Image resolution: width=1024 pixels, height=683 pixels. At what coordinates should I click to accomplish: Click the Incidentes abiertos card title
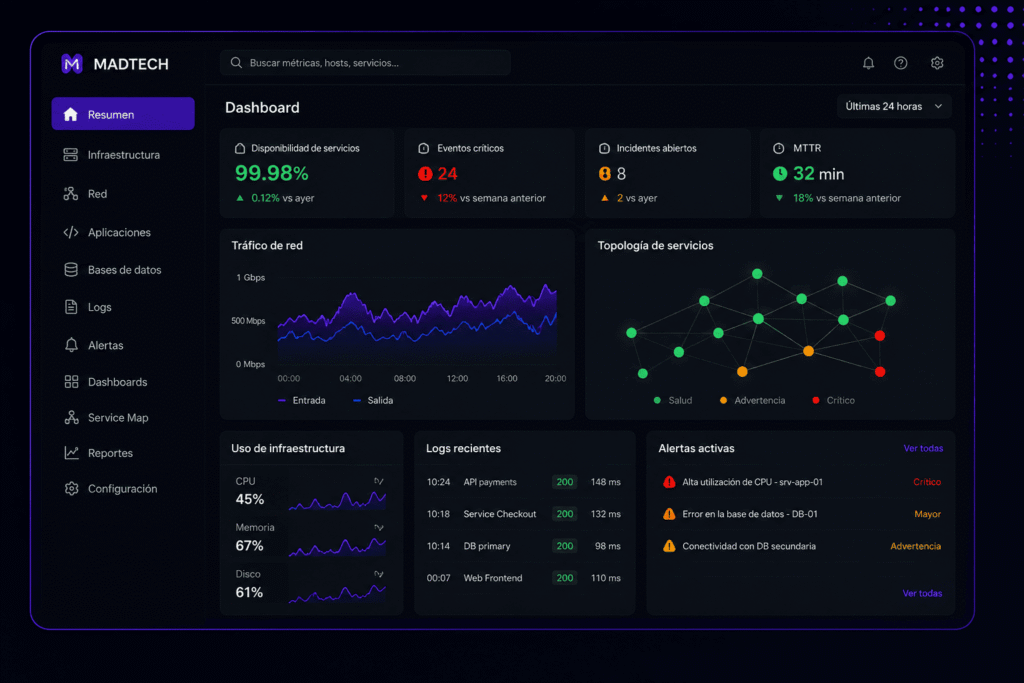pos(656,148)
